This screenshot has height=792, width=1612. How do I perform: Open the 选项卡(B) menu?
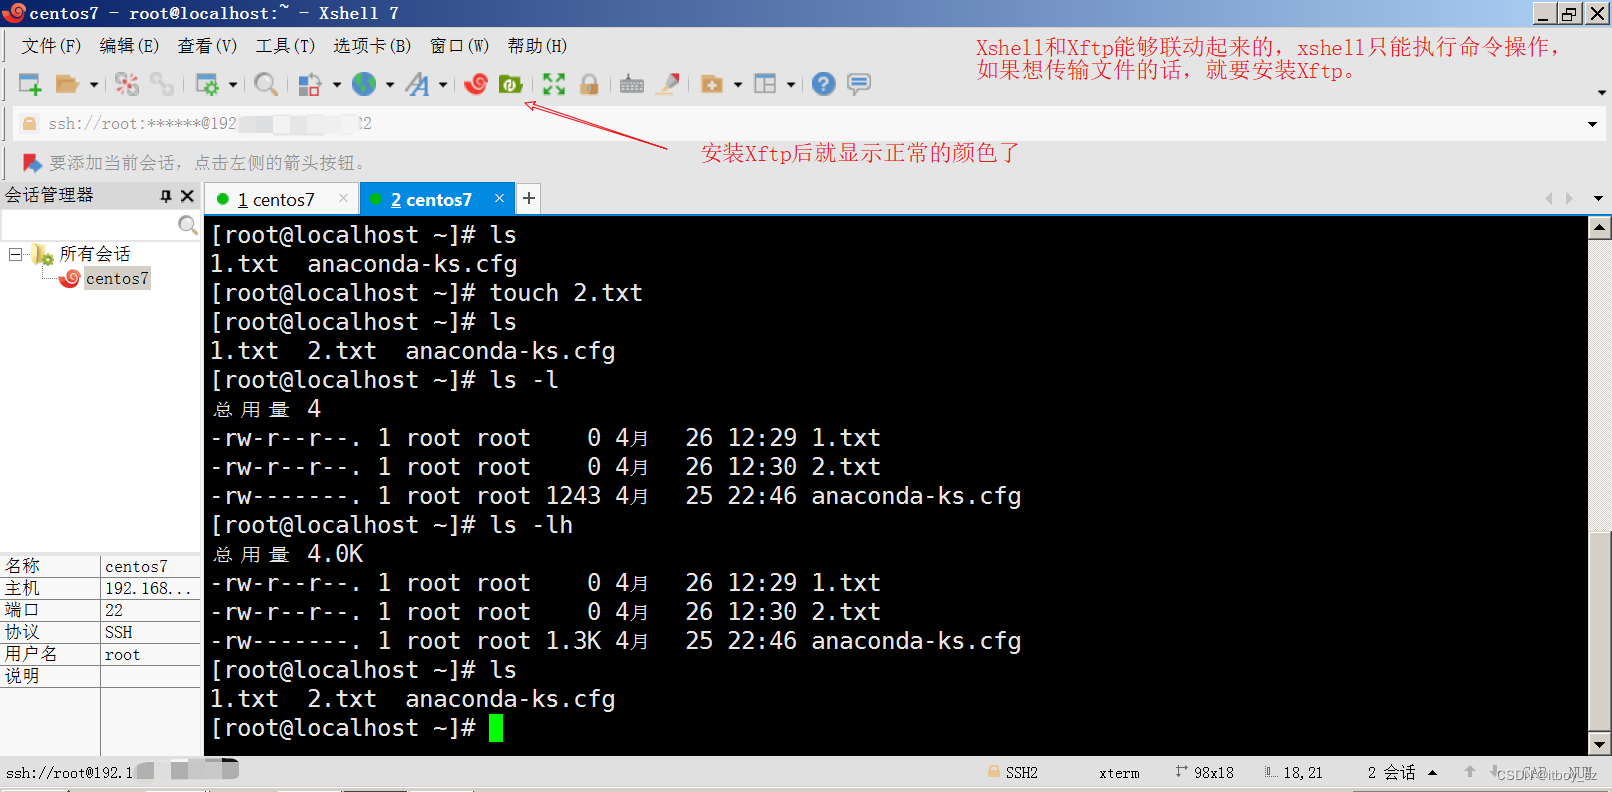pyautogui.click(x=372, y=46)
